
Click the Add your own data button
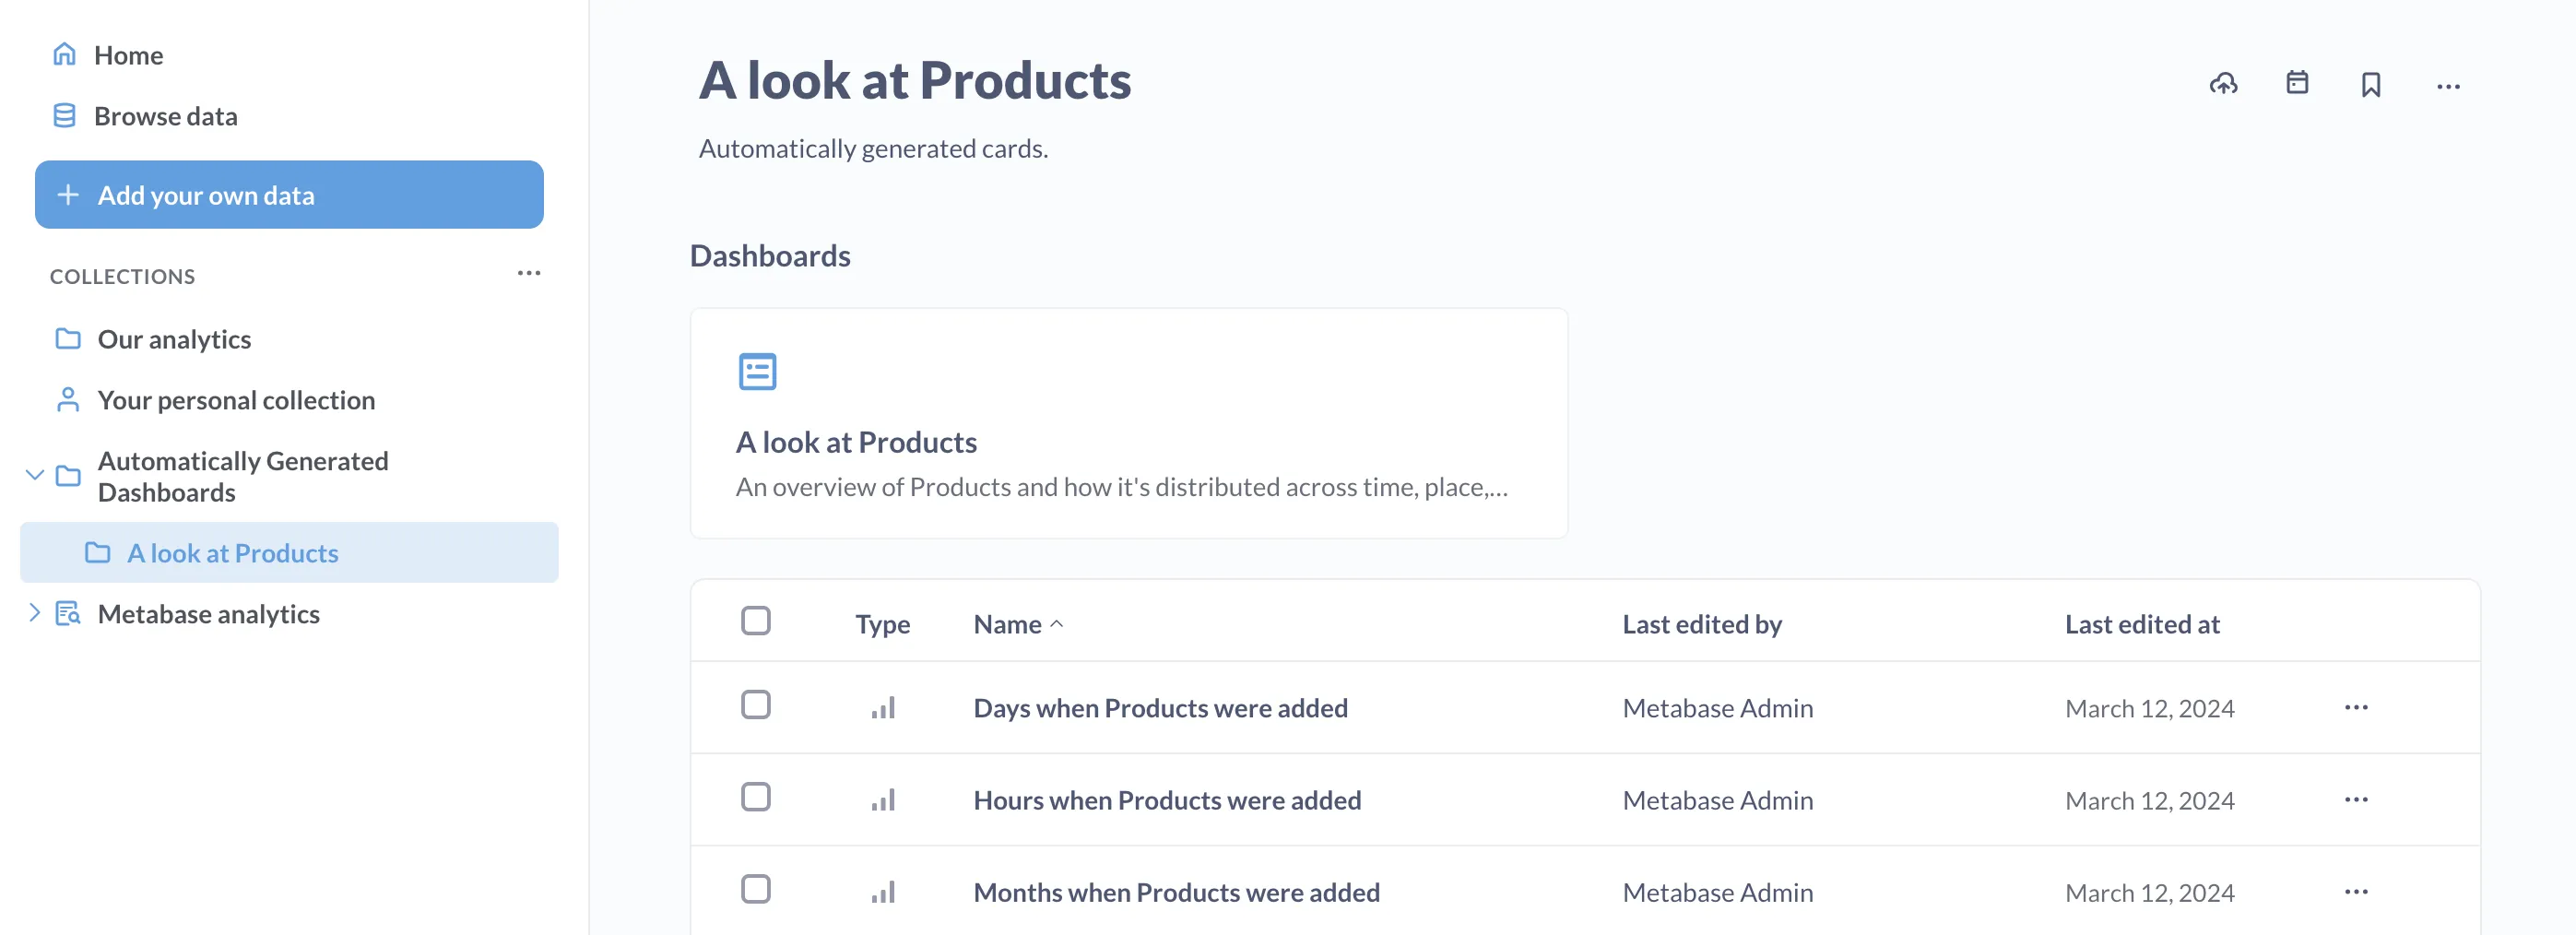click(289, 194)
